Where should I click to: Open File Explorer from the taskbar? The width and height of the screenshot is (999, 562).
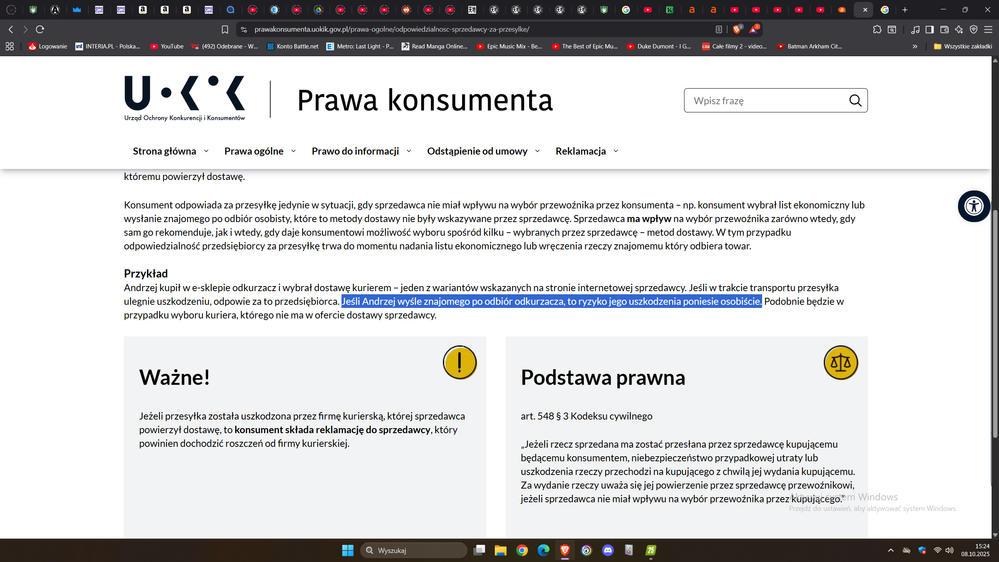click(x=501, y=550)
